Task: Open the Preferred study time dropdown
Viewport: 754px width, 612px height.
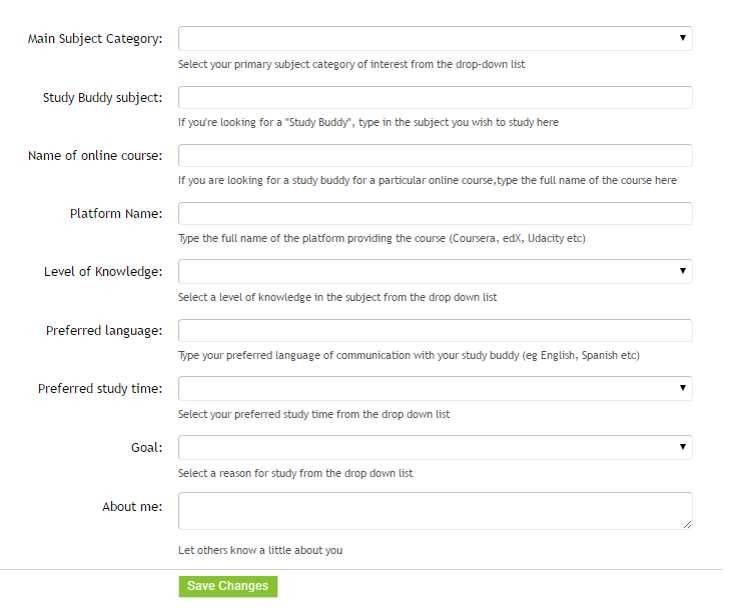Action: pos(435,388)
